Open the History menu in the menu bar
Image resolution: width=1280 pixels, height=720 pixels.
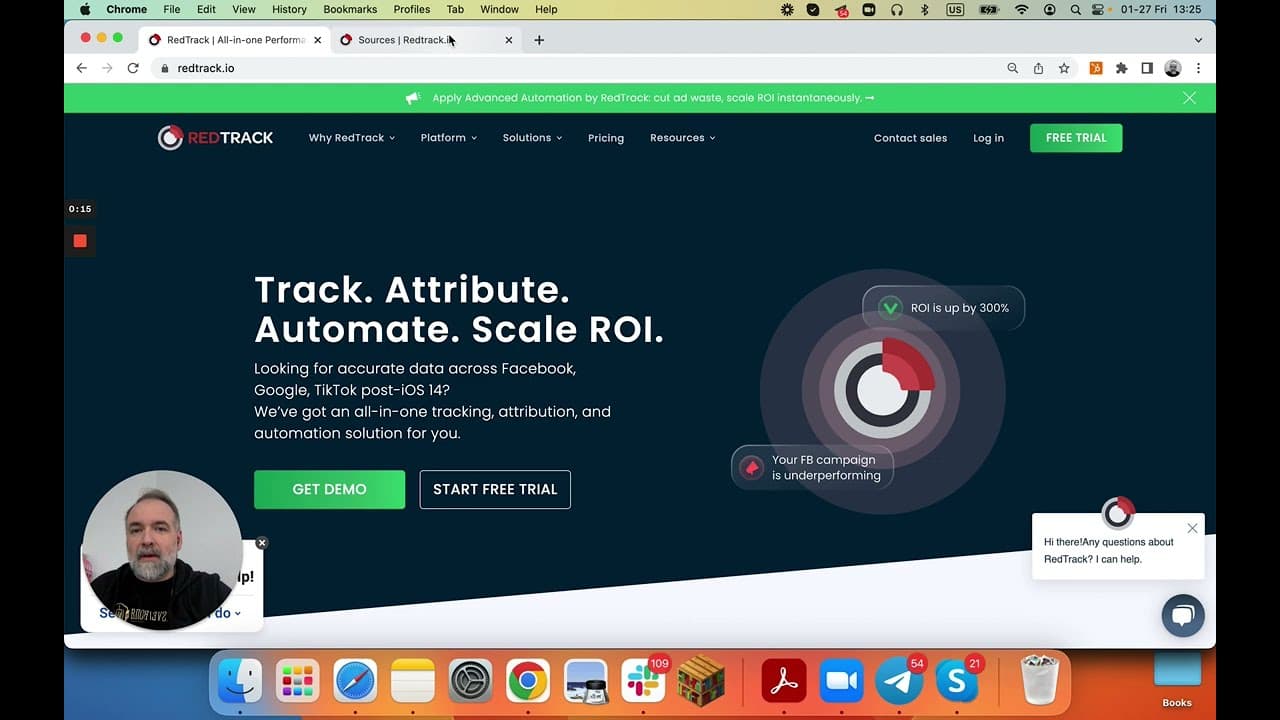pyautogui.click(x=289, y=10)
